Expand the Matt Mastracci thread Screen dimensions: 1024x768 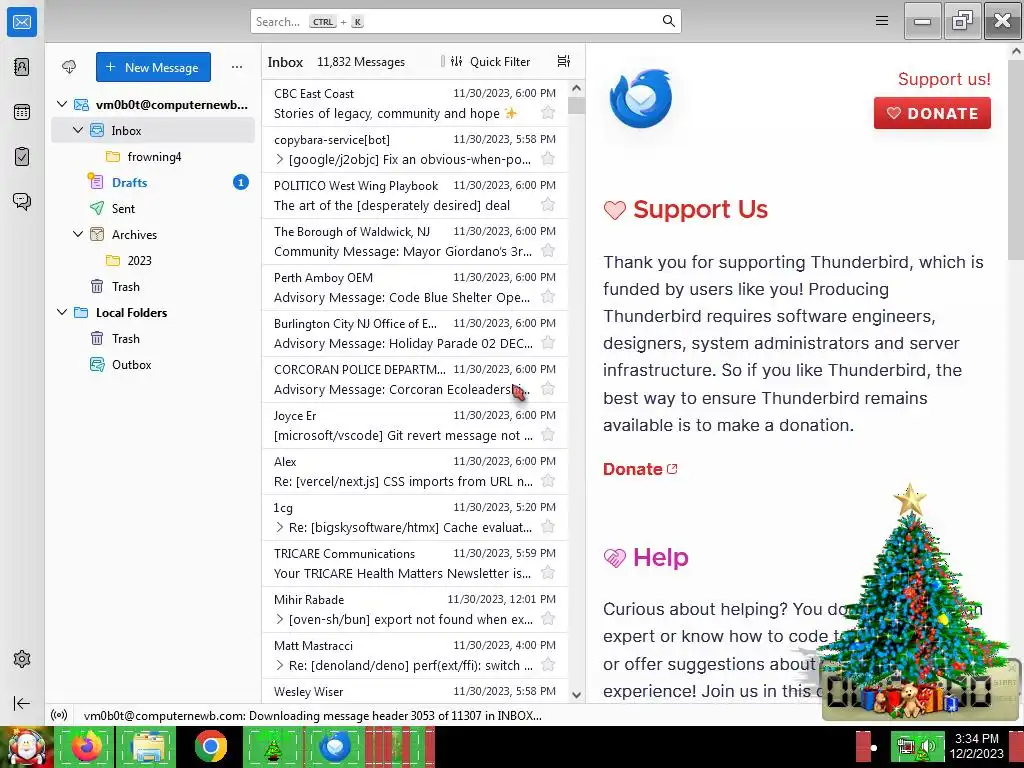280,665
